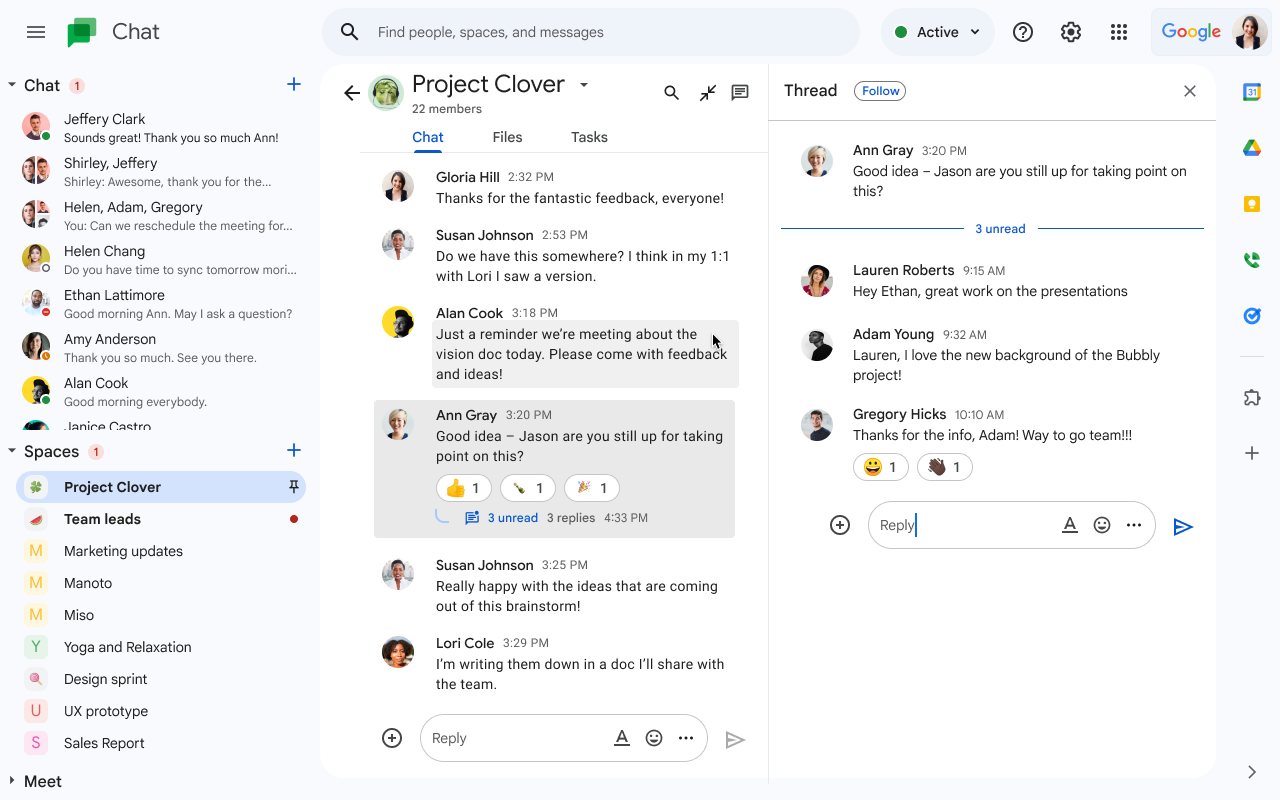Search within the Project Clover space
Screen dimensions: 1280x800
click(x=672, y=93)
